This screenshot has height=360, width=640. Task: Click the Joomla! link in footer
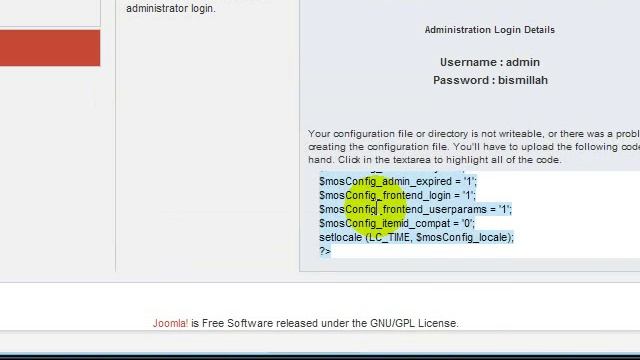(x=170, y=323)
